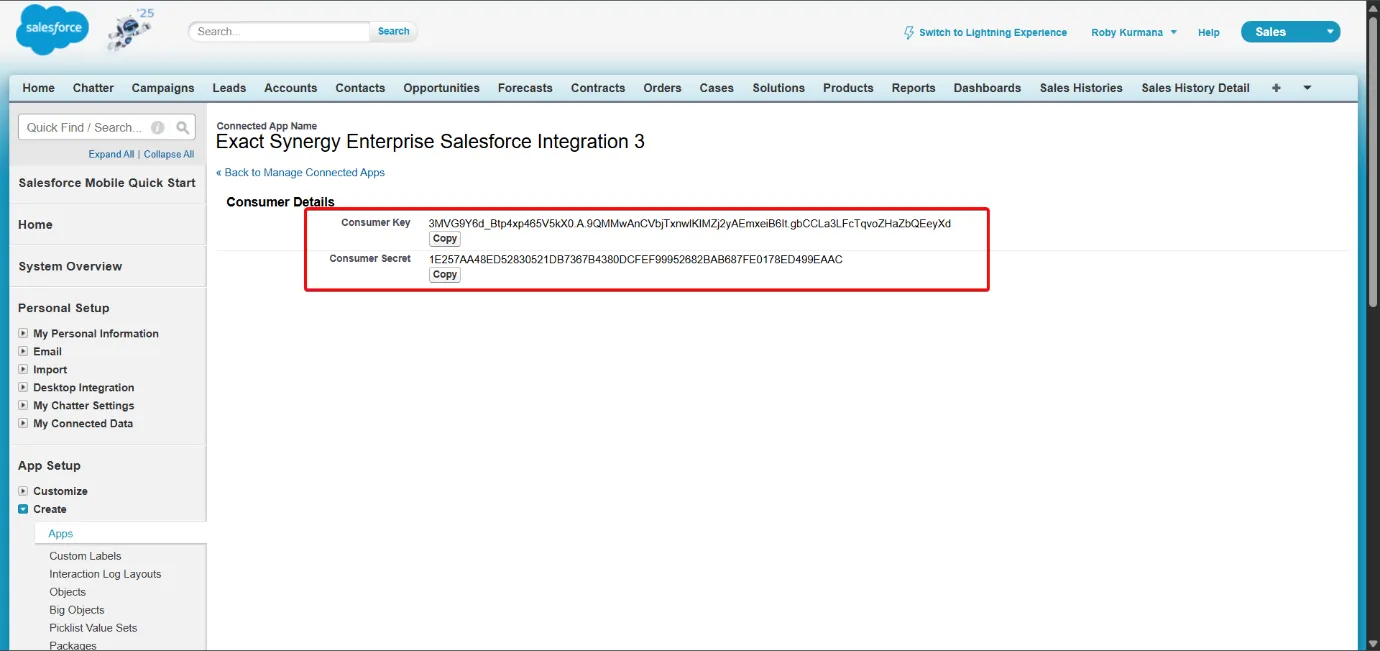Click the Consumer Key string value
This screenshot has width=1380, height=651.
pos(690,223)
